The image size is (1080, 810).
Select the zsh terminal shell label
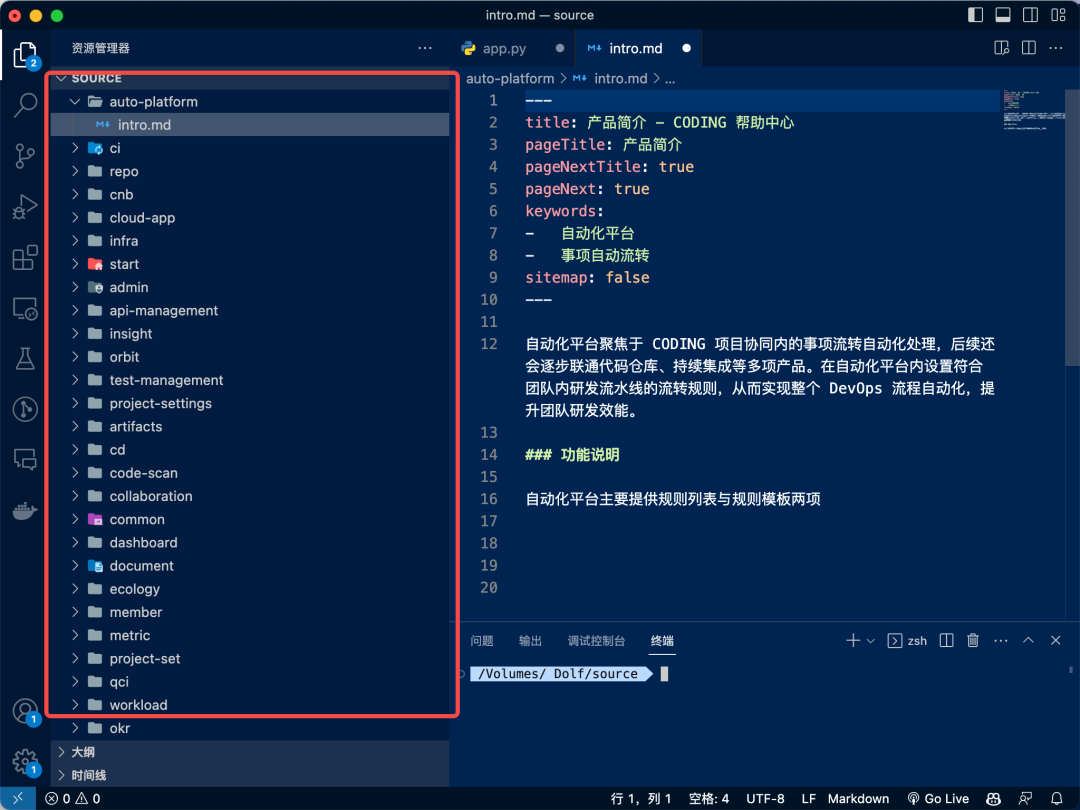tap(917, 641)
